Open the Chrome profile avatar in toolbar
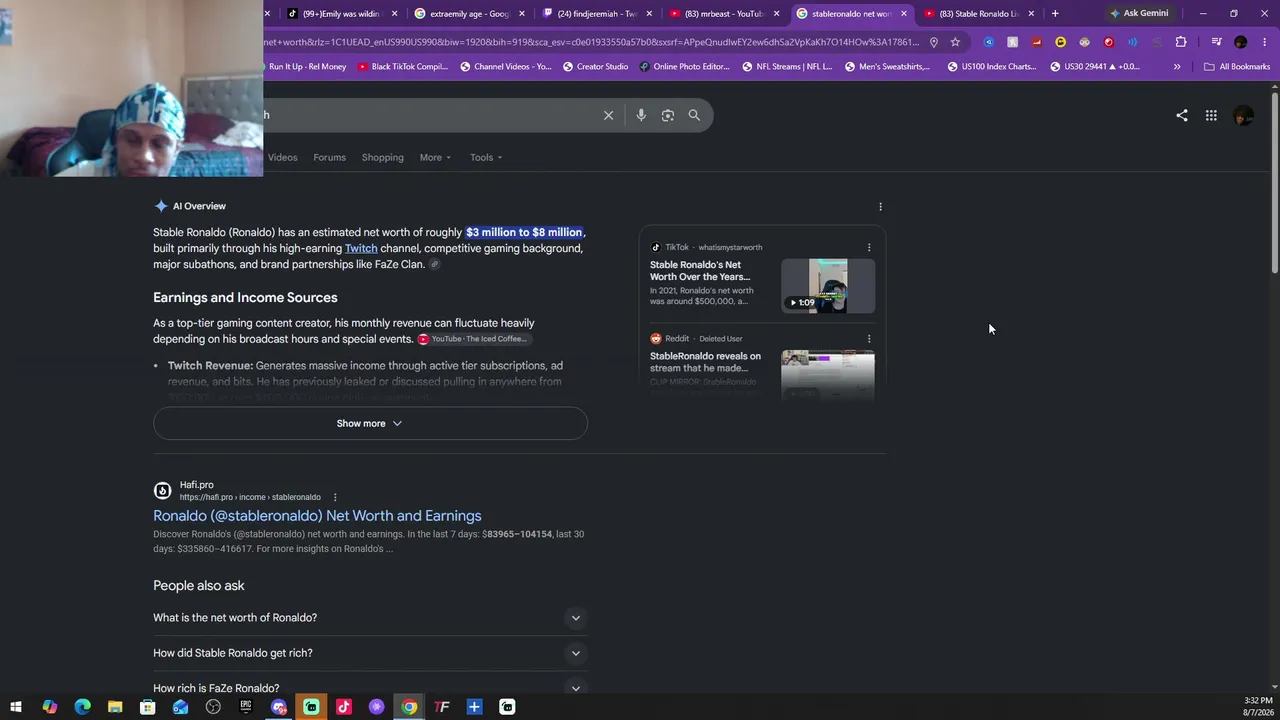 click(1241, 42)
